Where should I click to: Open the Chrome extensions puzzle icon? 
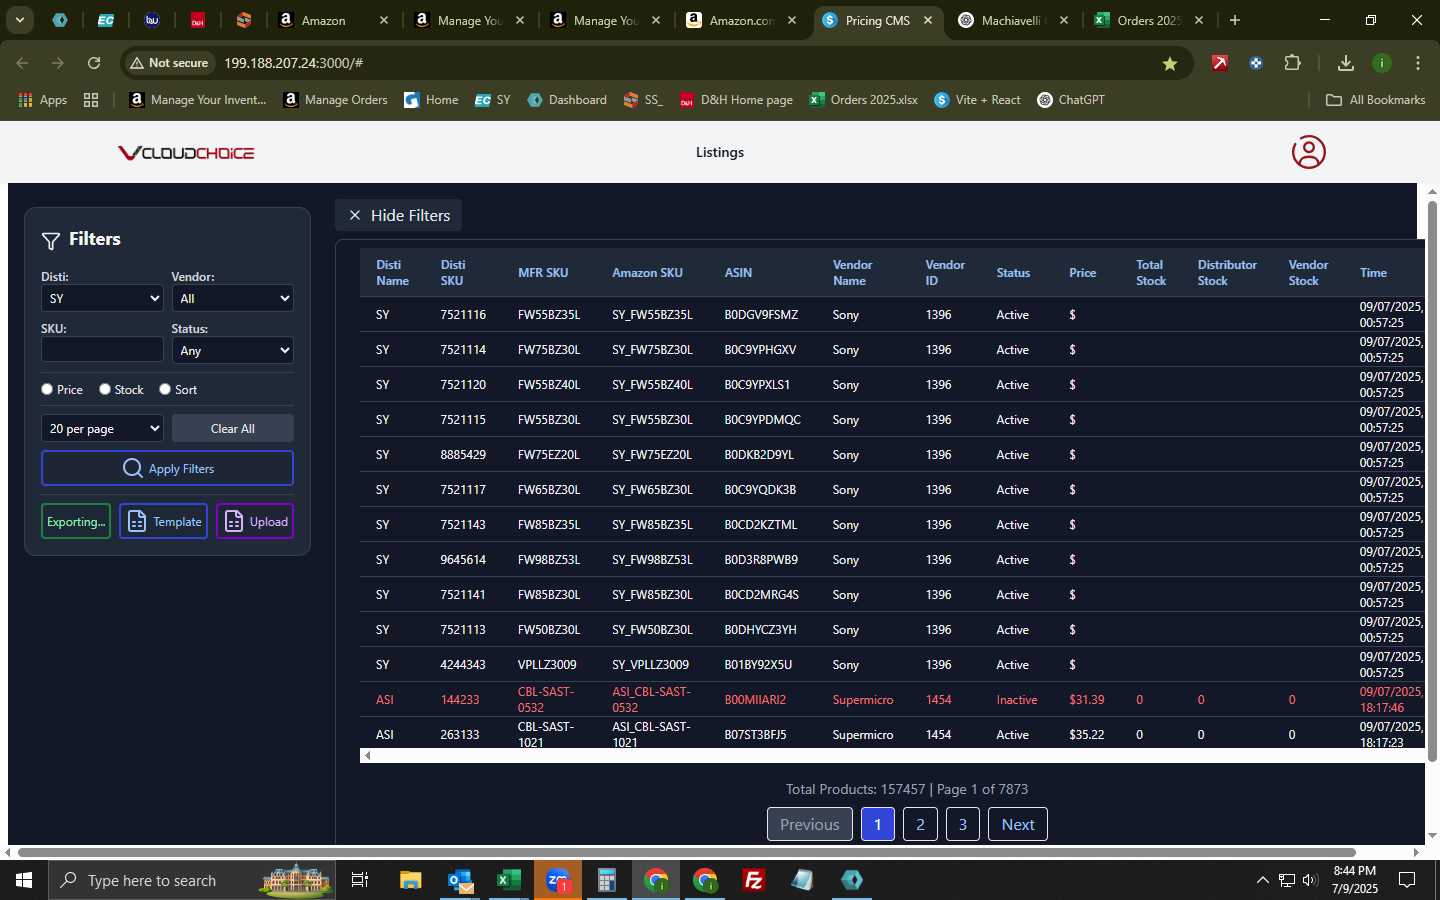1292,63
